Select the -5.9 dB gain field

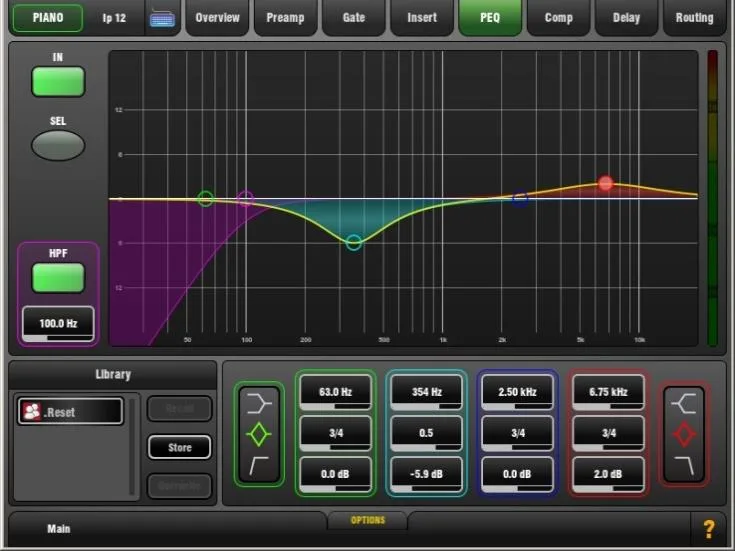point(426,474)
